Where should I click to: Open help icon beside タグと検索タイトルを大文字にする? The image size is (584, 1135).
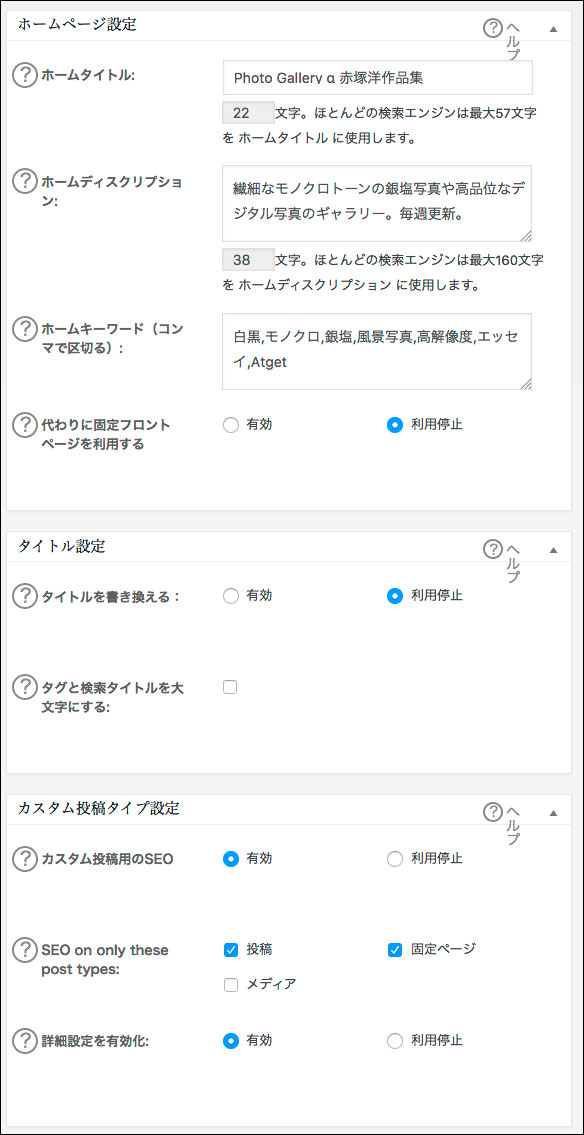[x=25, y=688]
